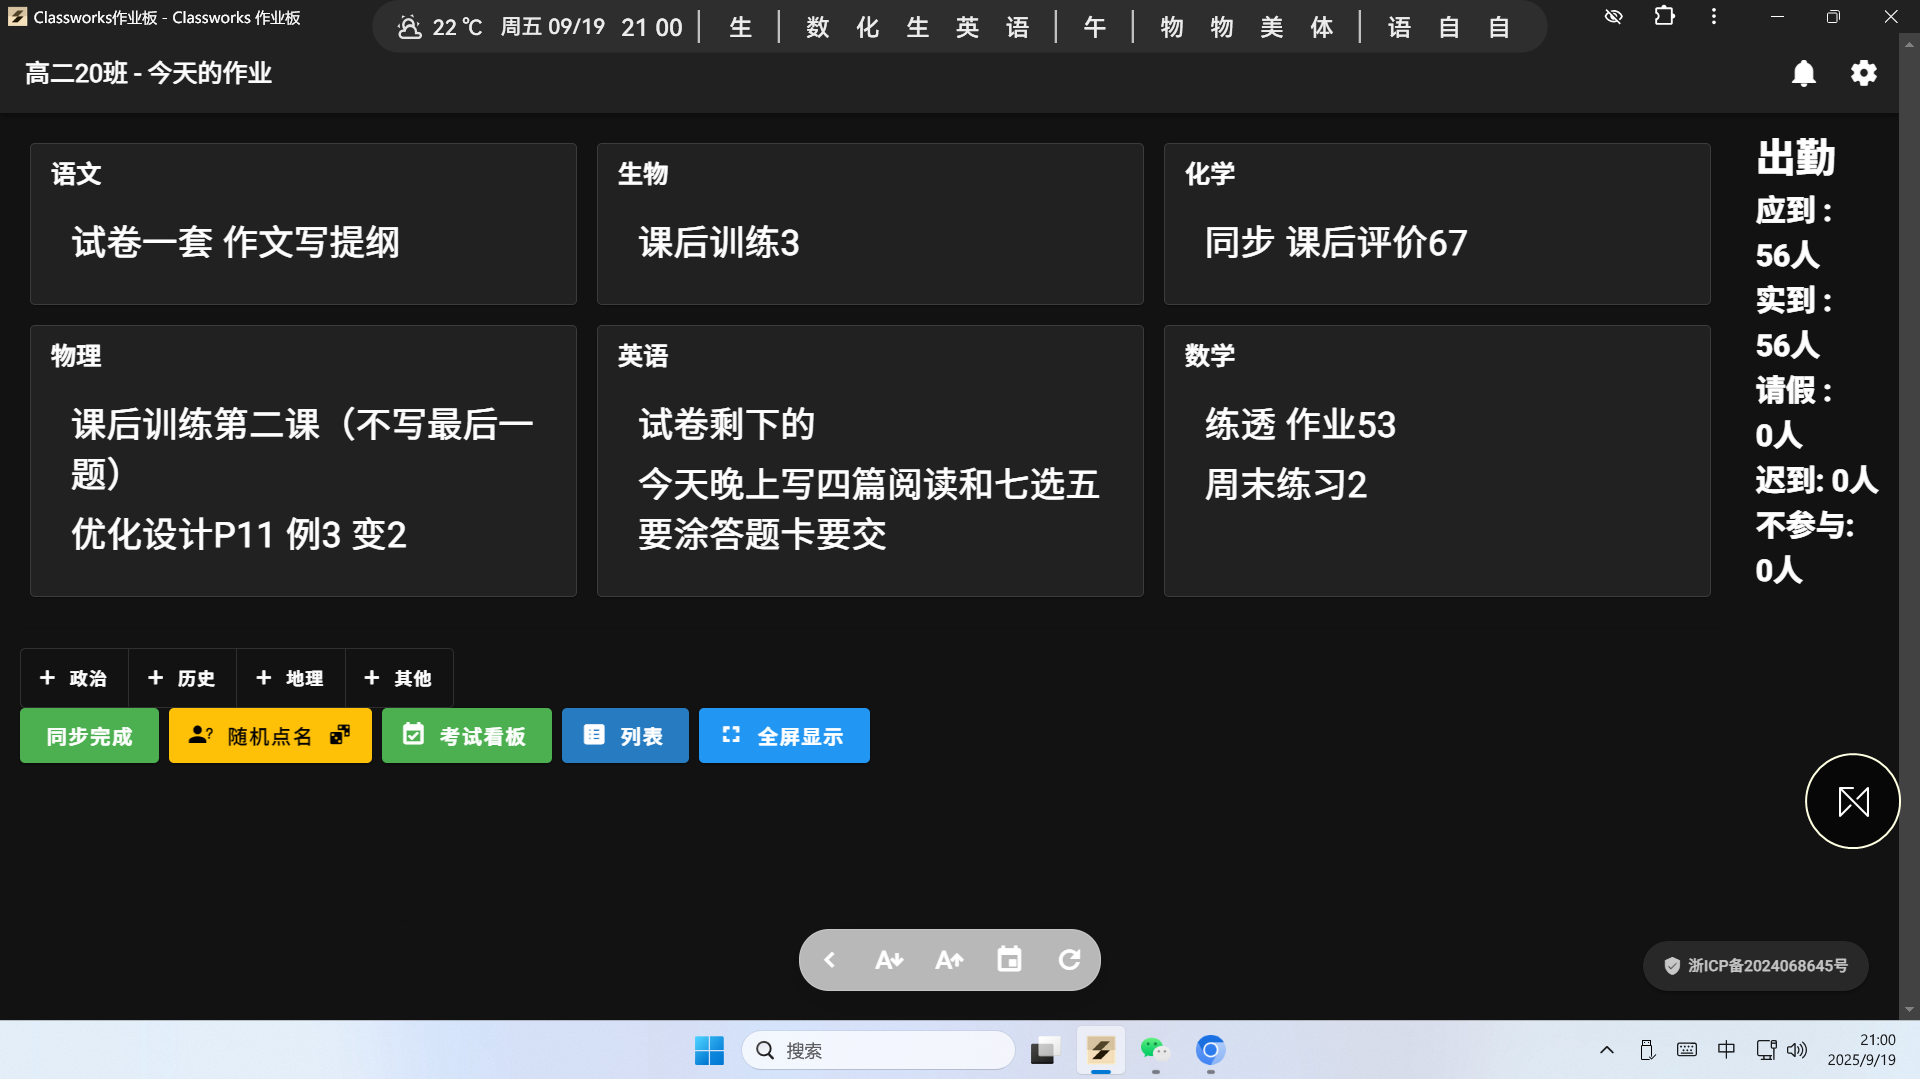The height and width of the screenshot is (1079, 1920).
Task: Click the back chevron in the bottom toolbar
Action: [829, 959]
